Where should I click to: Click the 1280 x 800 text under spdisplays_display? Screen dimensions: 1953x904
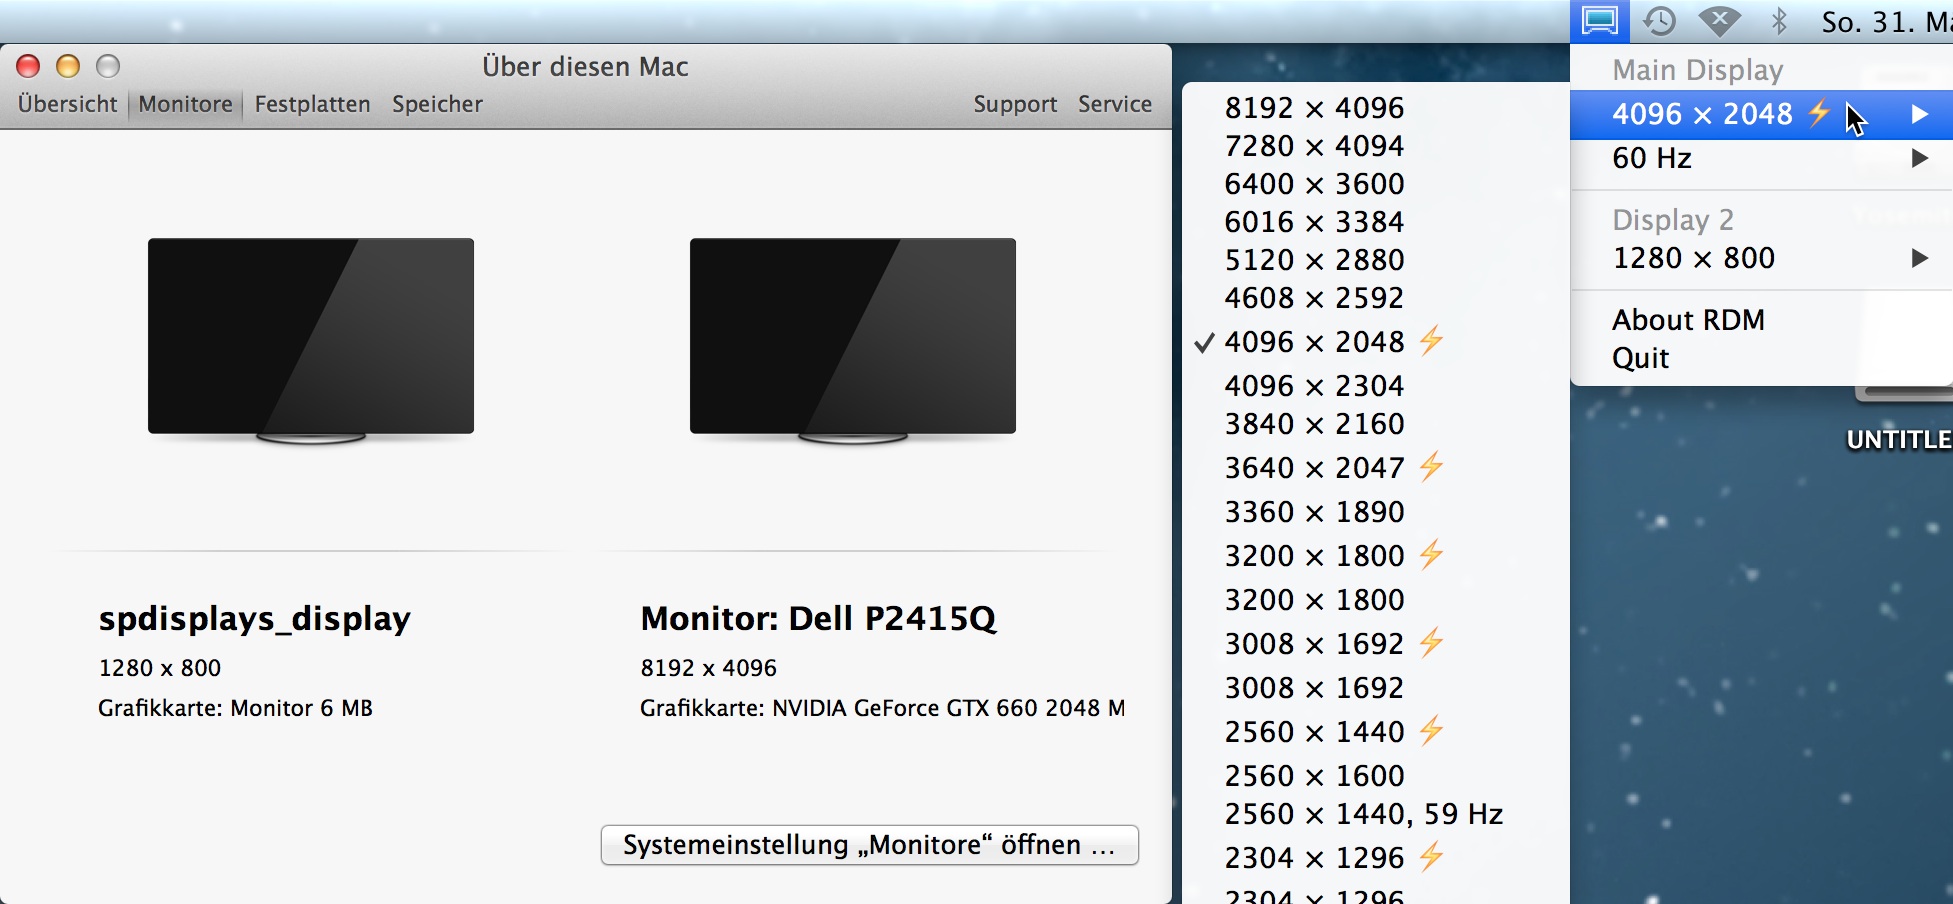tap(160, 668)
